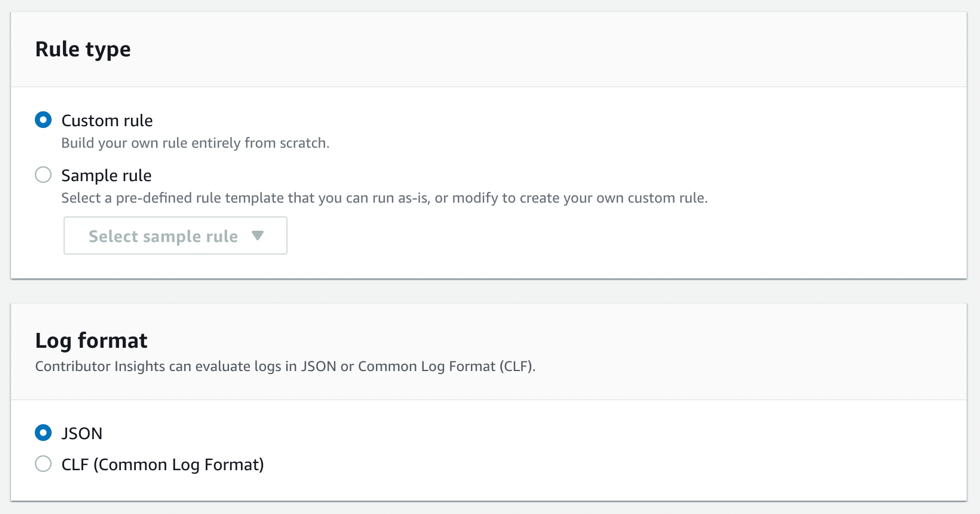This screenshot has height=514, width=980.
Task: Click the "Rule type" section heading
Action: [83, 49]
